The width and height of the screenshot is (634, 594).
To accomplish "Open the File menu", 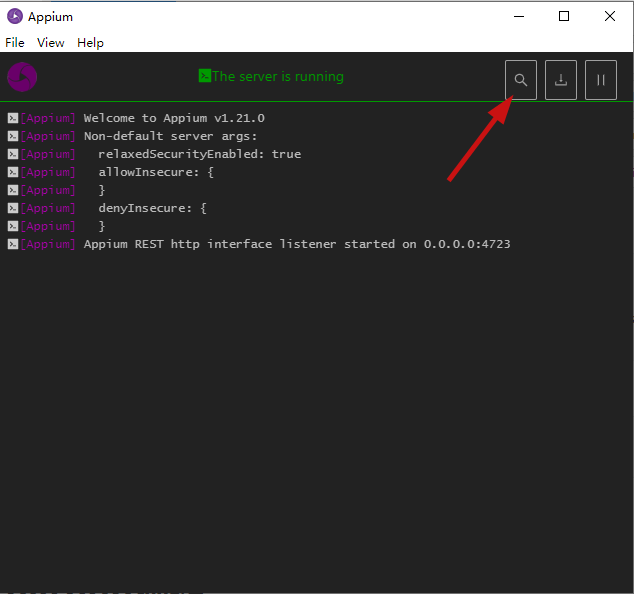I will [15, 42].
